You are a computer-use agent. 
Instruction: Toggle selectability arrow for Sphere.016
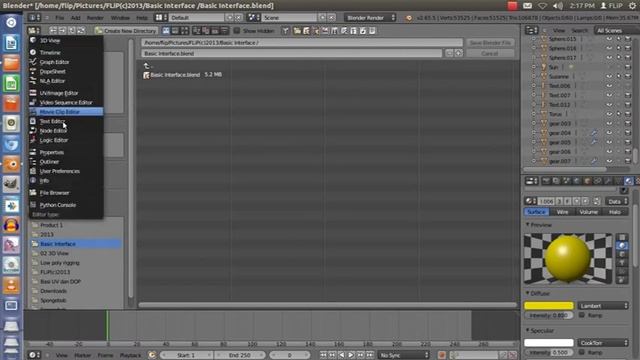[619, 48]
